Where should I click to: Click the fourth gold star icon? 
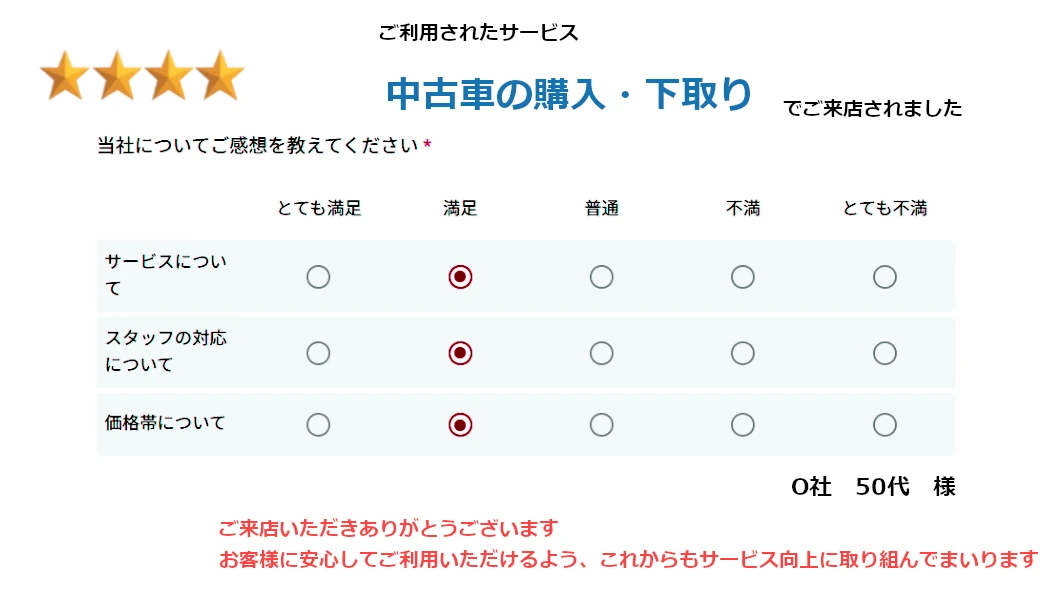coord(220,77)
